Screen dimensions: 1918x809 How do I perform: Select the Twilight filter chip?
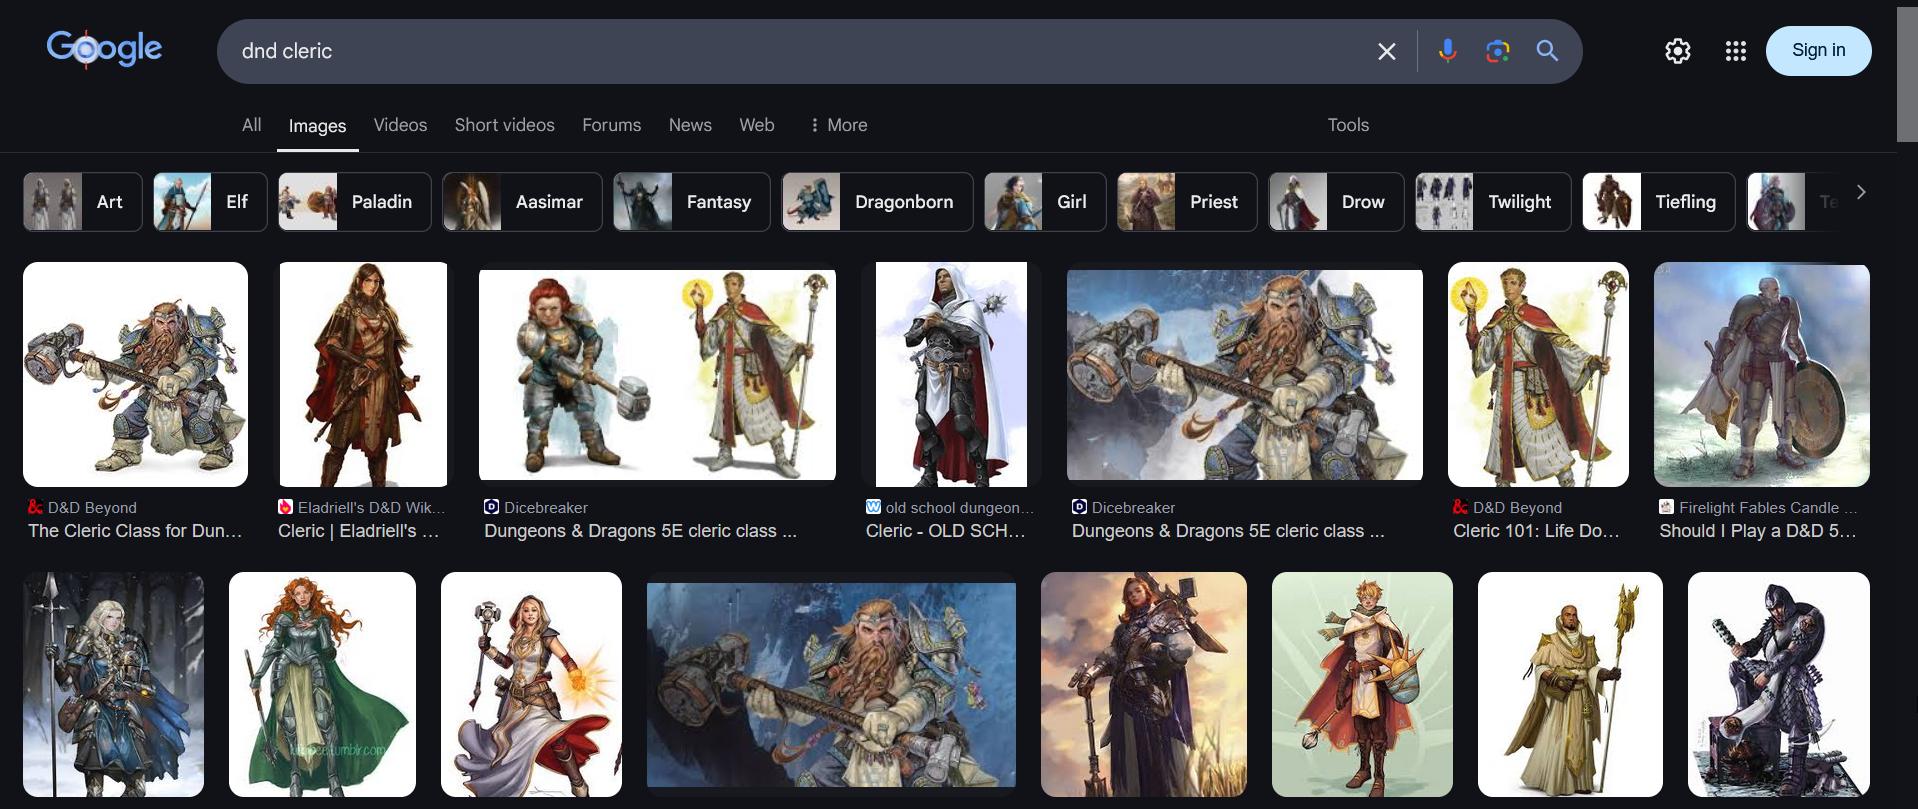1492,202
